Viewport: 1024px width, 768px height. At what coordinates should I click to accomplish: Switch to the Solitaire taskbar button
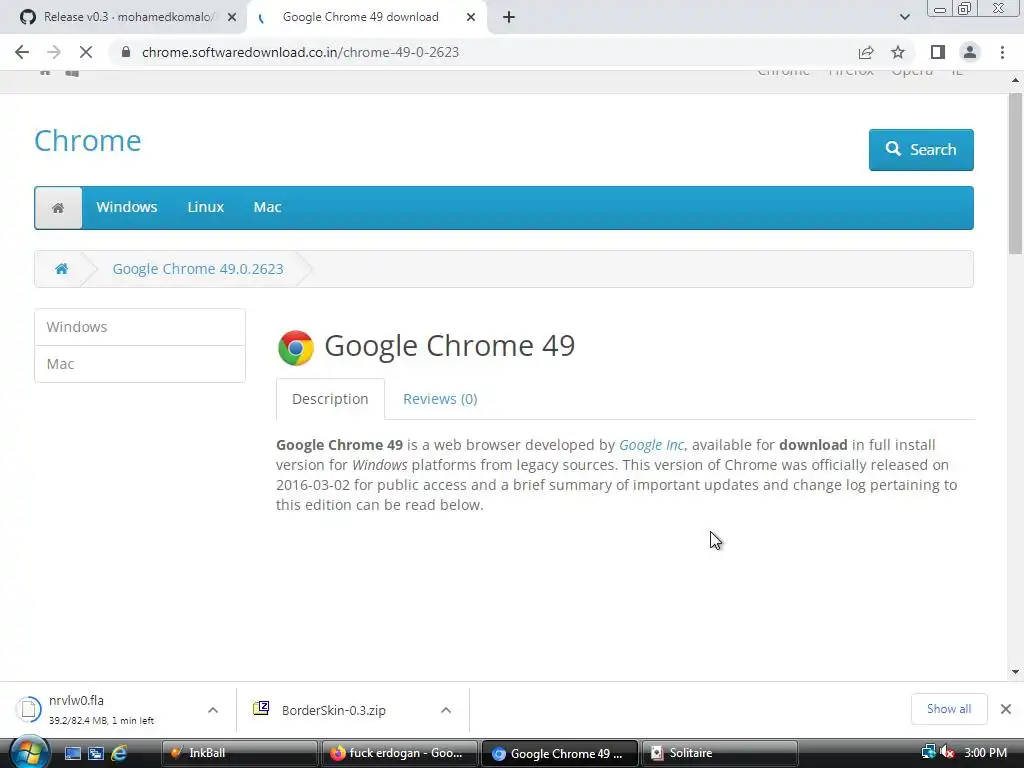tap(720, 753)
